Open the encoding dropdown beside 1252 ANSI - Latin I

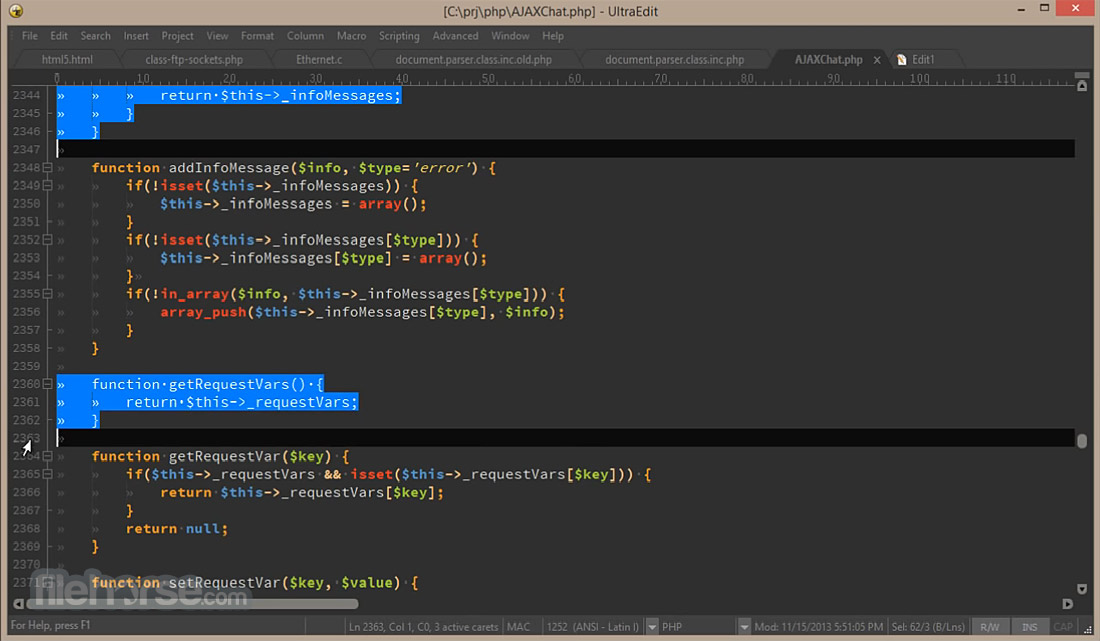[x=652, y=627]
